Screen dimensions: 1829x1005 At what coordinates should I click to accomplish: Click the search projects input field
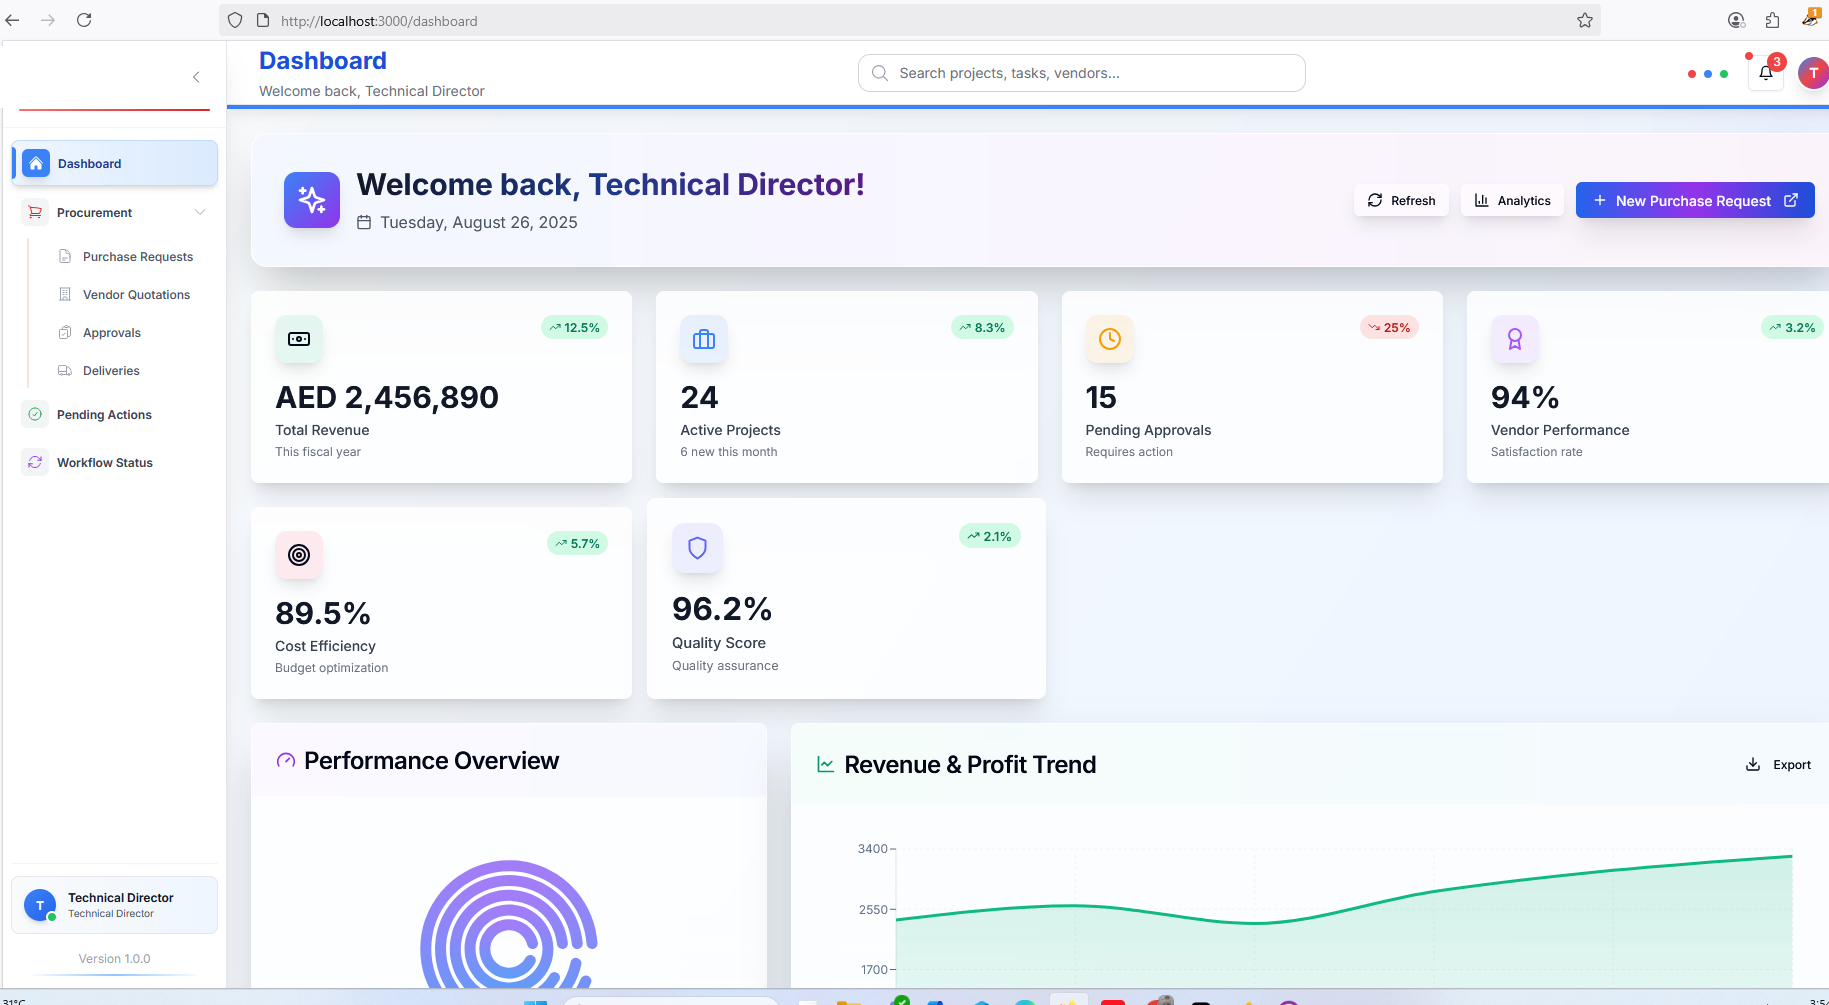pyautogui.click(x=1081, y=72)
